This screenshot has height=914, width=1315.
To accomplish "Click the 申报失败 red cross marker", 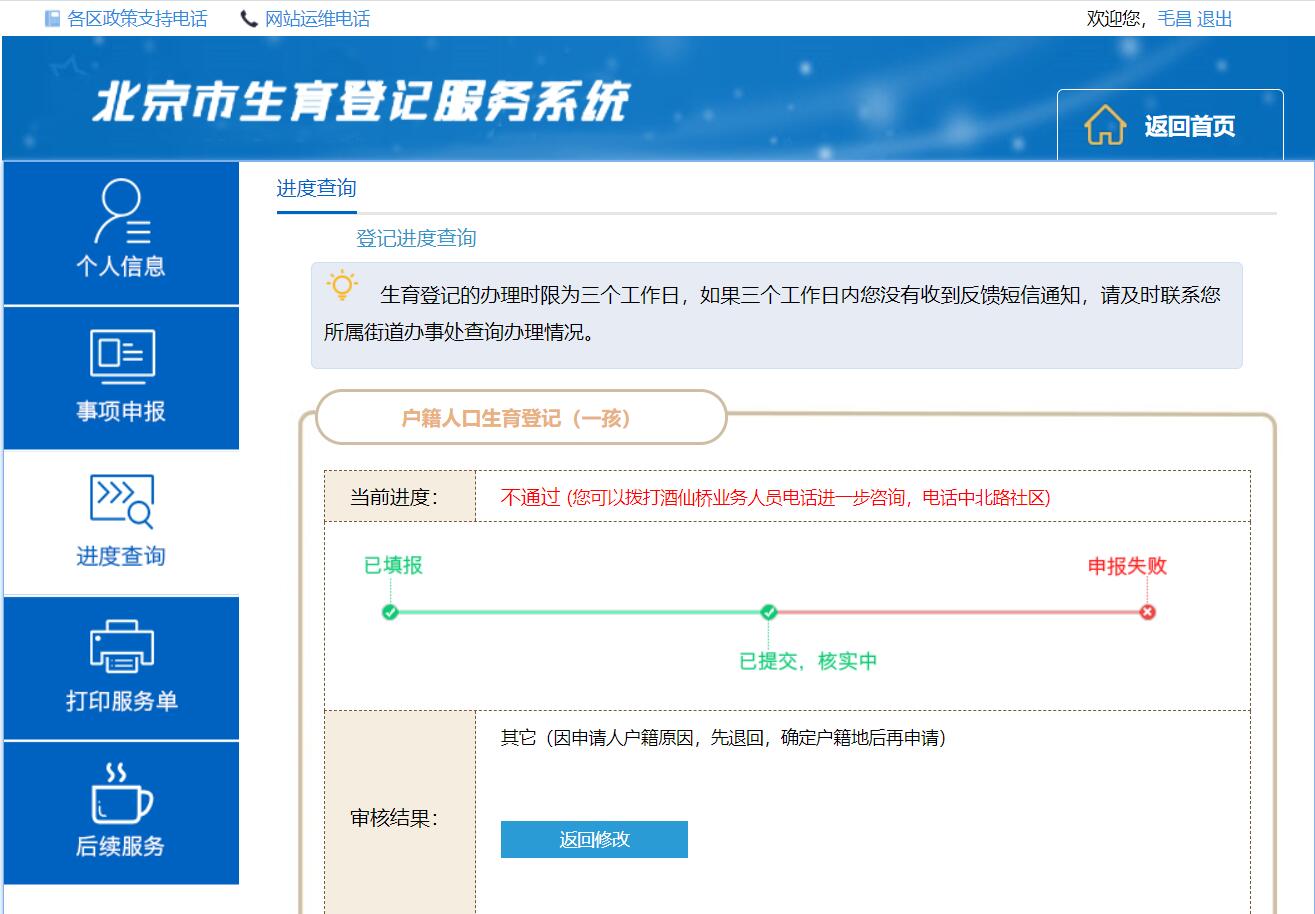I will pyautogui.click(x=1147, y=612).
